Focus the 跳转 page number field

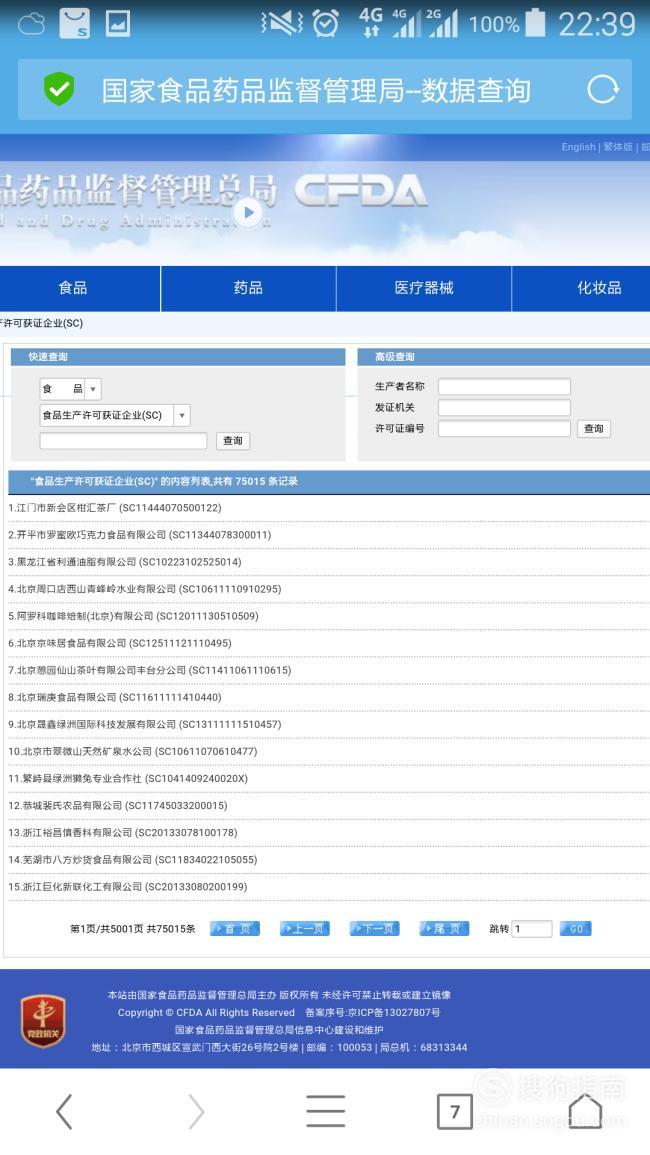click(532, 929)
